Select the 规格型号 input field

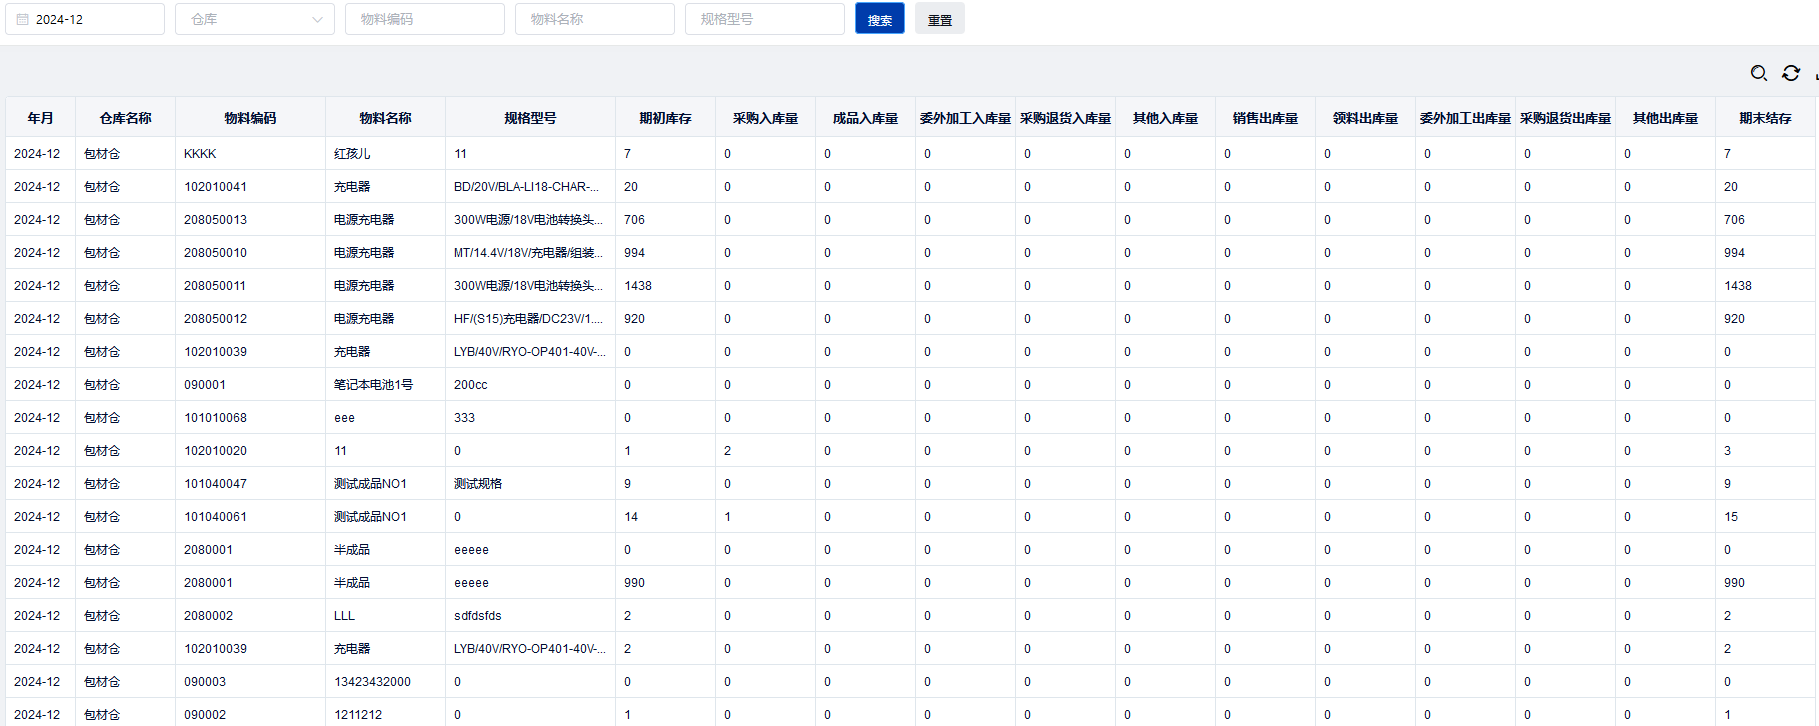[x=764, y=19]
